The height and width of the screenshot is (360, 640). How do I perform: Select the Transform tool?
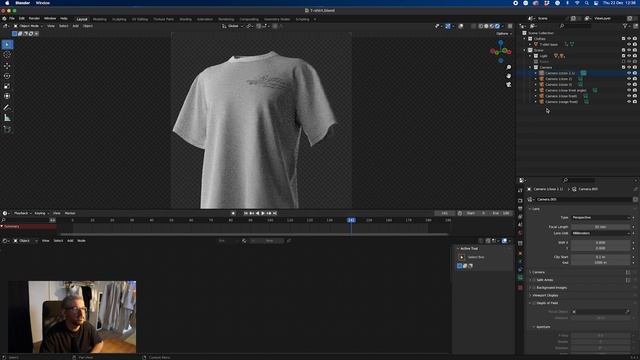click(7, 96)
